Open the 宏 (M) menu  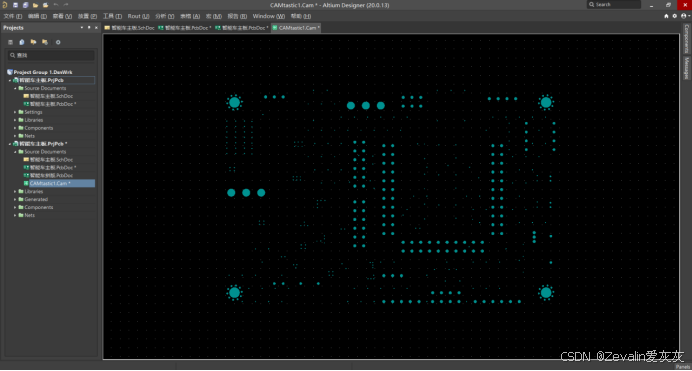pos(214,16)
